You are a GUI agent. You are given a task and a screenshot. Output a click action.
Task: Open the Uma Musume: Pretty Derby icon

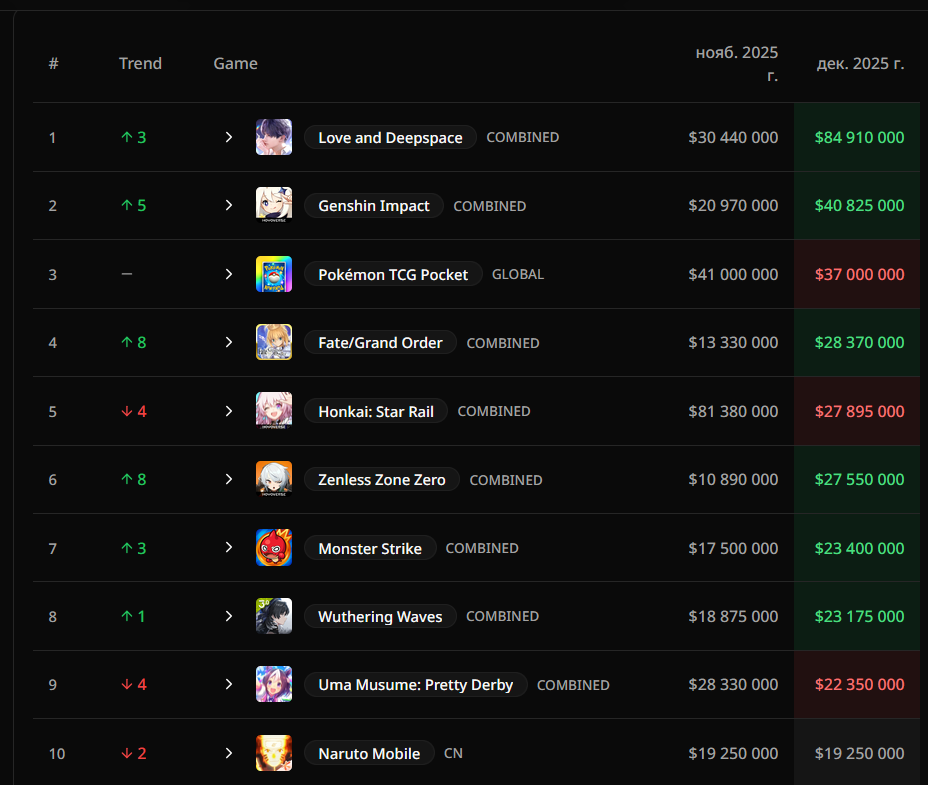click(x=273, y=684)
